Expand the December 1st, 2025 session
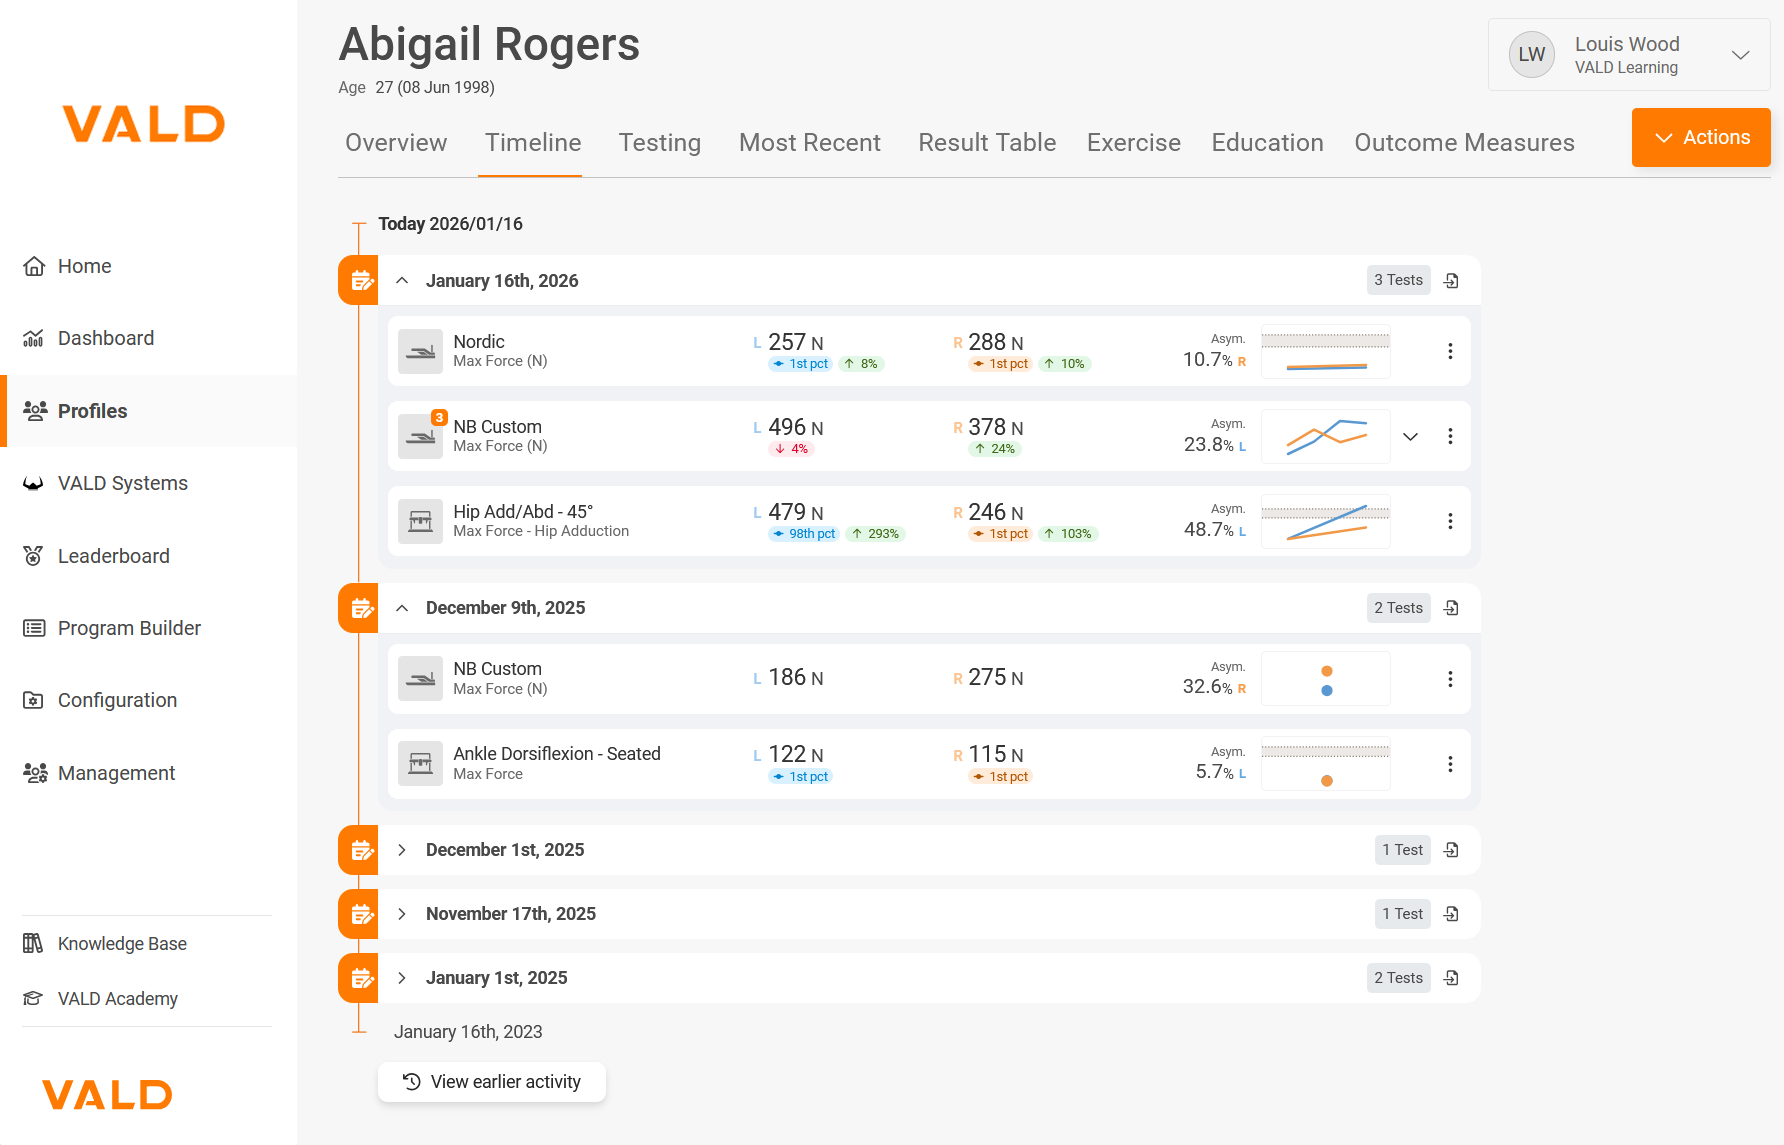This screenshot has height=1145, width=1784. click(402, 850)
